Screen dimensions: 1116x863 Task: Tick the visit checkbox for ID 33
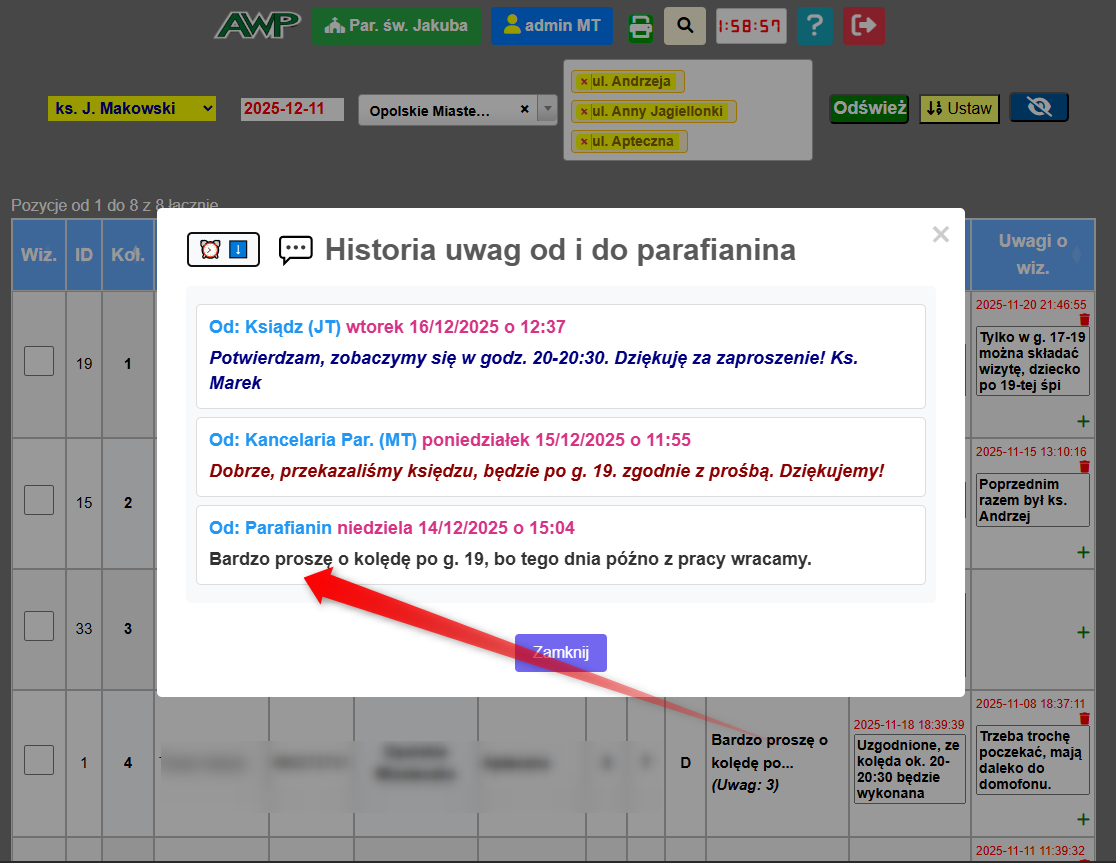pos(39,626)
